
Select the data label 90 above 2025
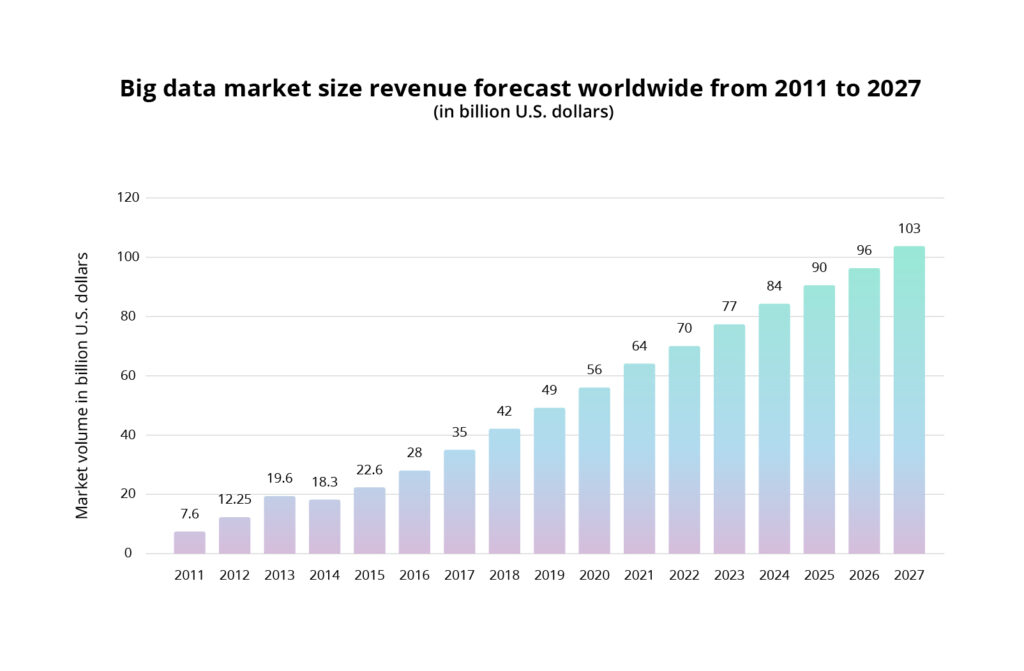click(820, 268)
